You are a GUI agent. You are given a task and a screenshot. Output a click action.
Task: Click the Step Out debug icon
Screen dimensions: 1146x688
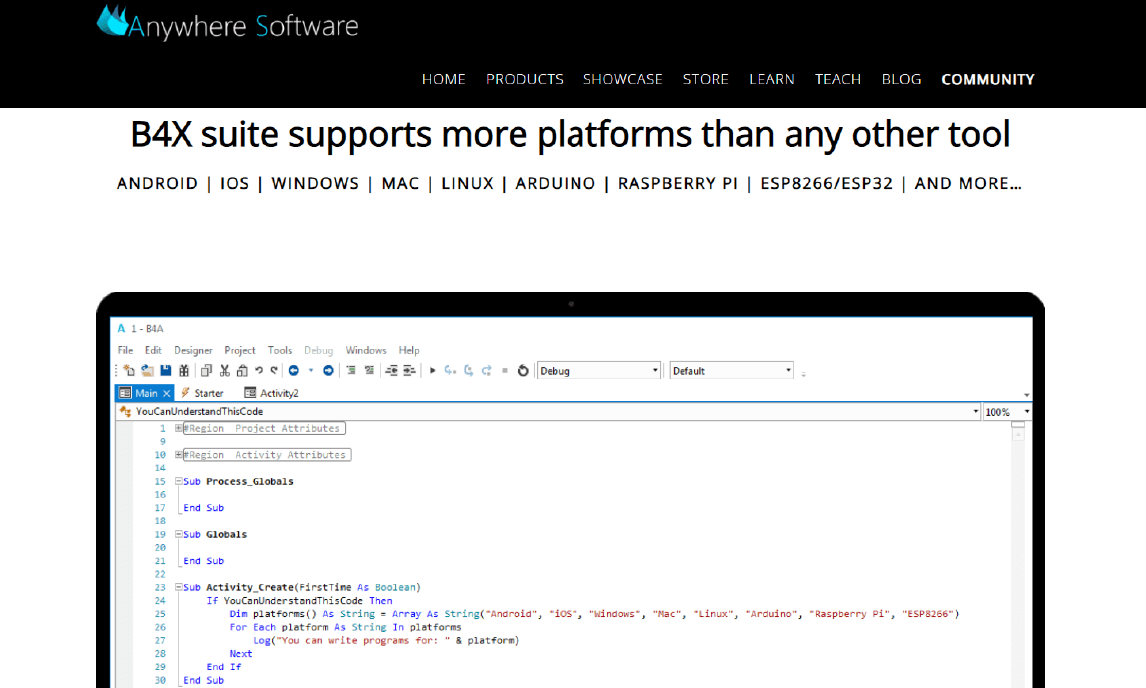[x=487, y=371]
